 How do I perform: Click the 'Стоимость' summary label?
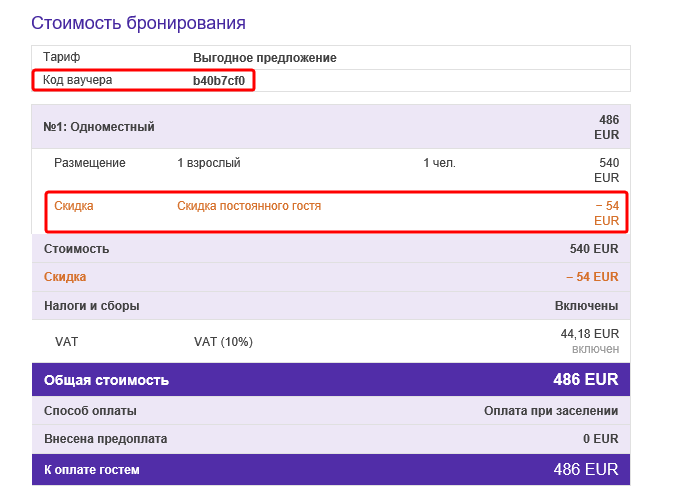pos(76,249)
